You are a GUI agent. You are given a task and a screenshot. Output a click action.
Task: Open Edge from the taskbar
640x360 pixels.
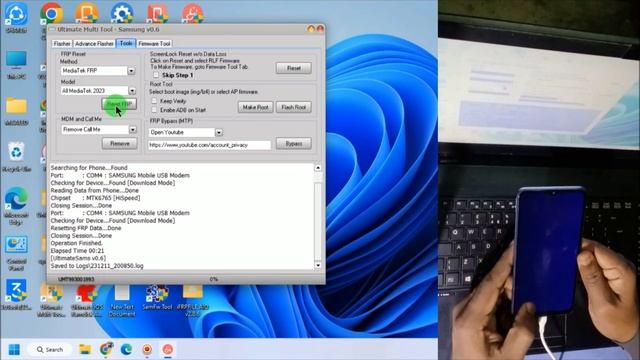pyautogui.click(x=127, y=349)
